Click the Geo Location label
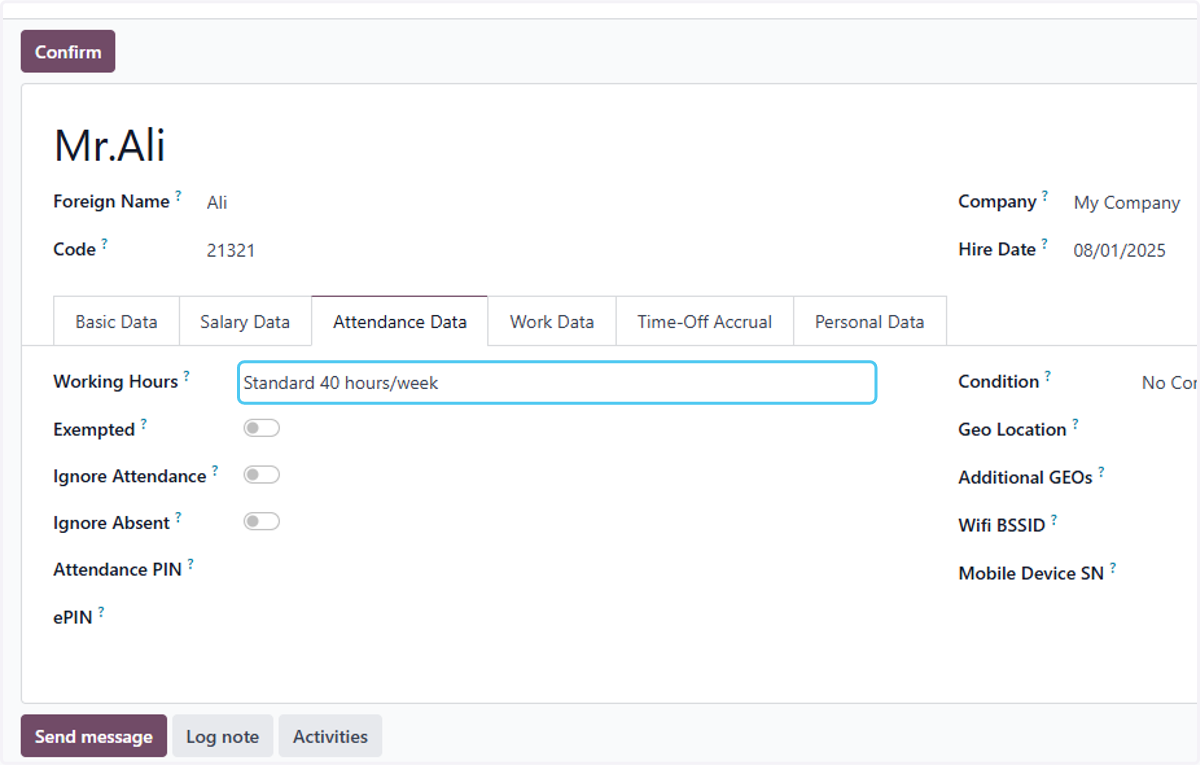Image resolution: width=1200 pixels, height=765 pixels. [1012, 430]
